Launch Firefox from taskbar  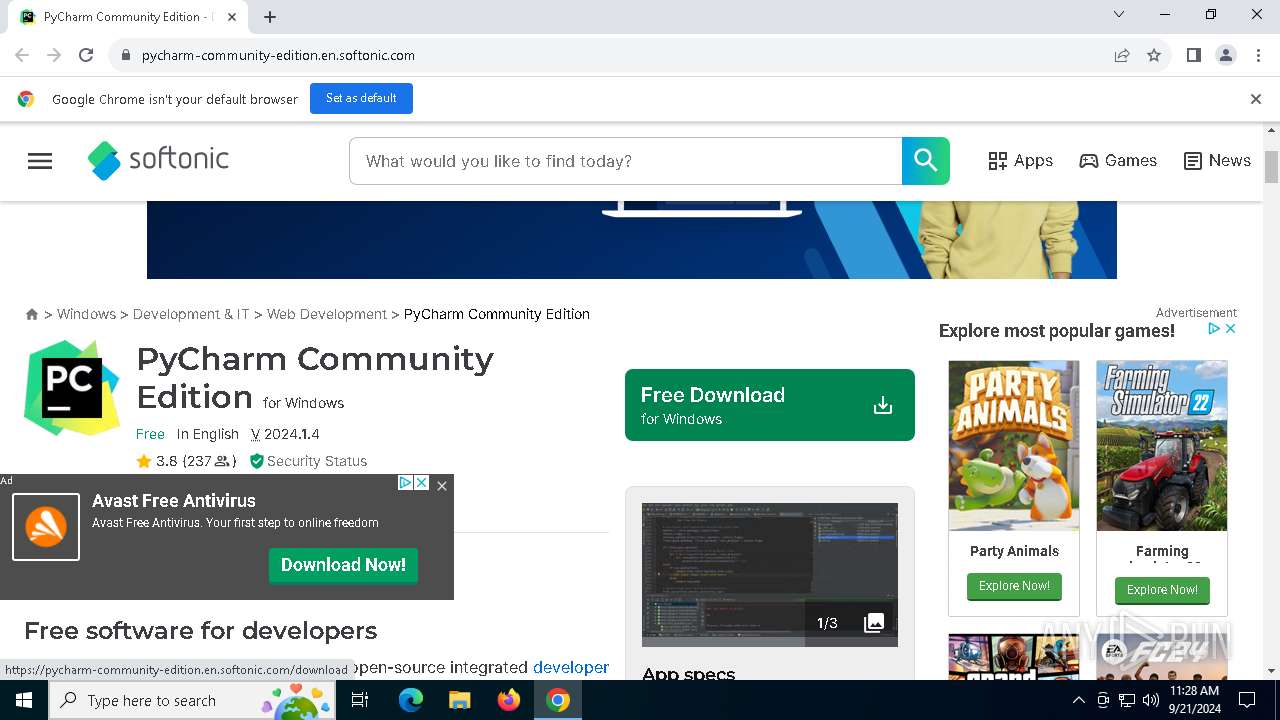tap(509, 700)
